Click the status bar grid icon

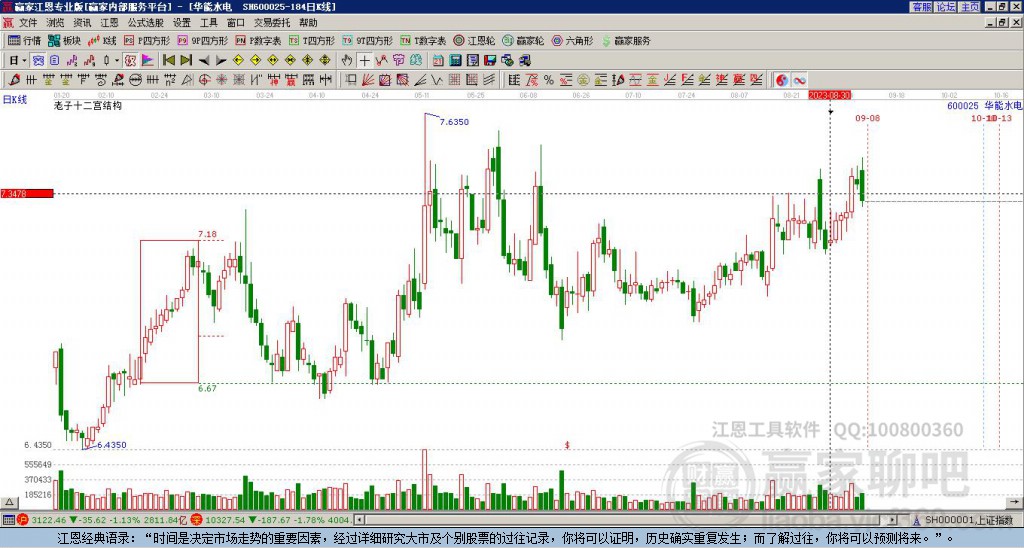[x=8, y=520]
